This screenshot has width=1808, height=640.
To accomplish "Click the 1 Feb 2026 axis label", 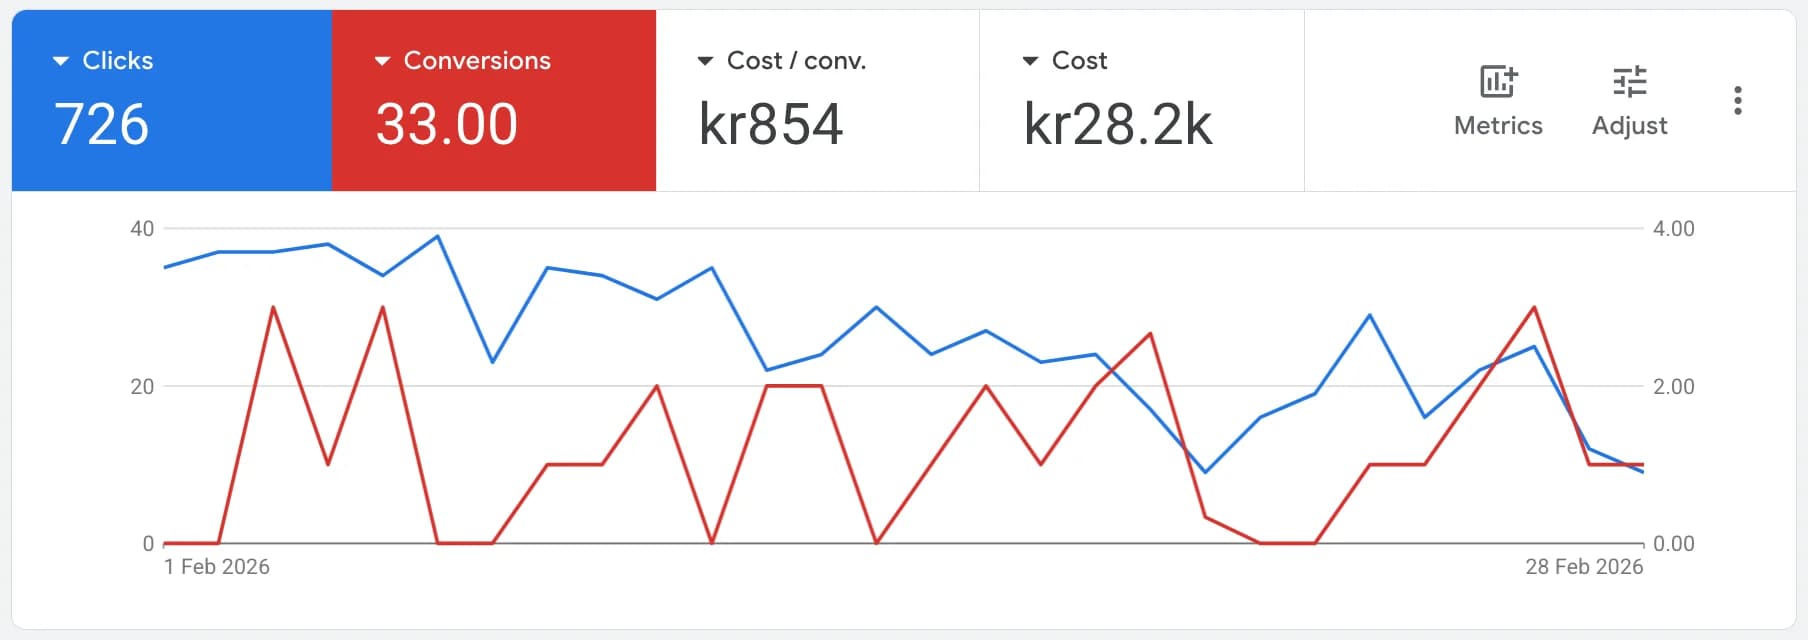I will pyautogui.click(x=217, y=567).
